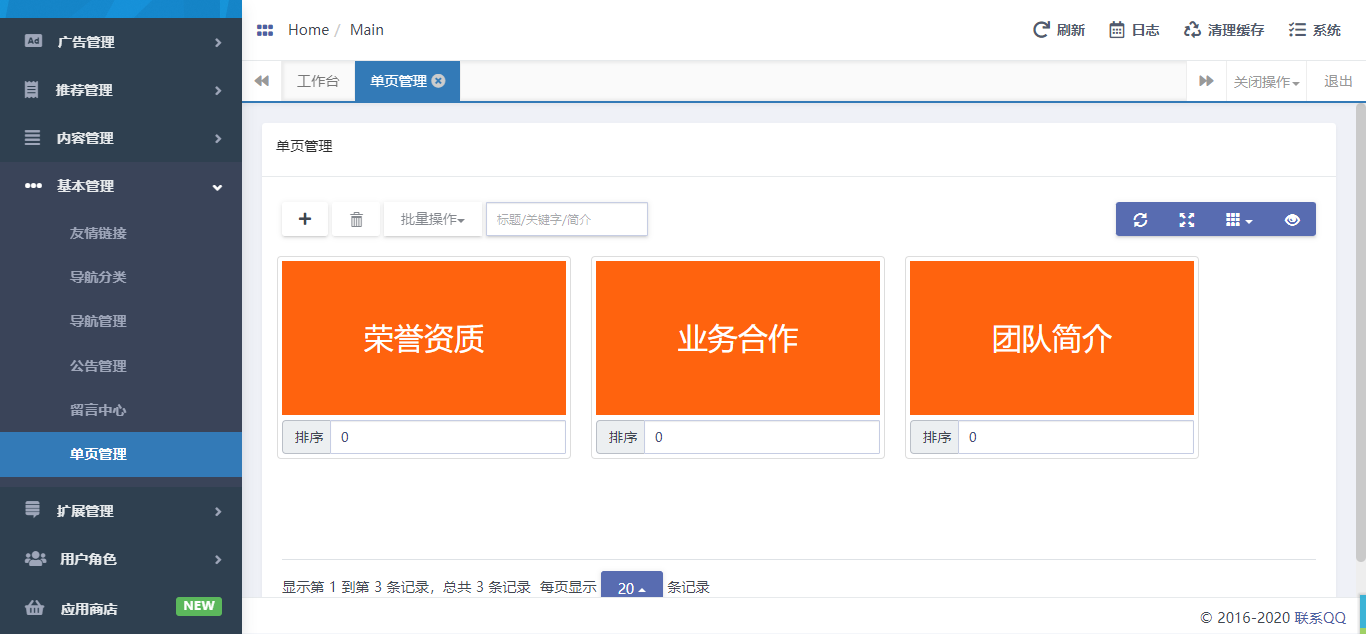
Task: Open the 批量操作 dropdown
Action: click(432, 219)
